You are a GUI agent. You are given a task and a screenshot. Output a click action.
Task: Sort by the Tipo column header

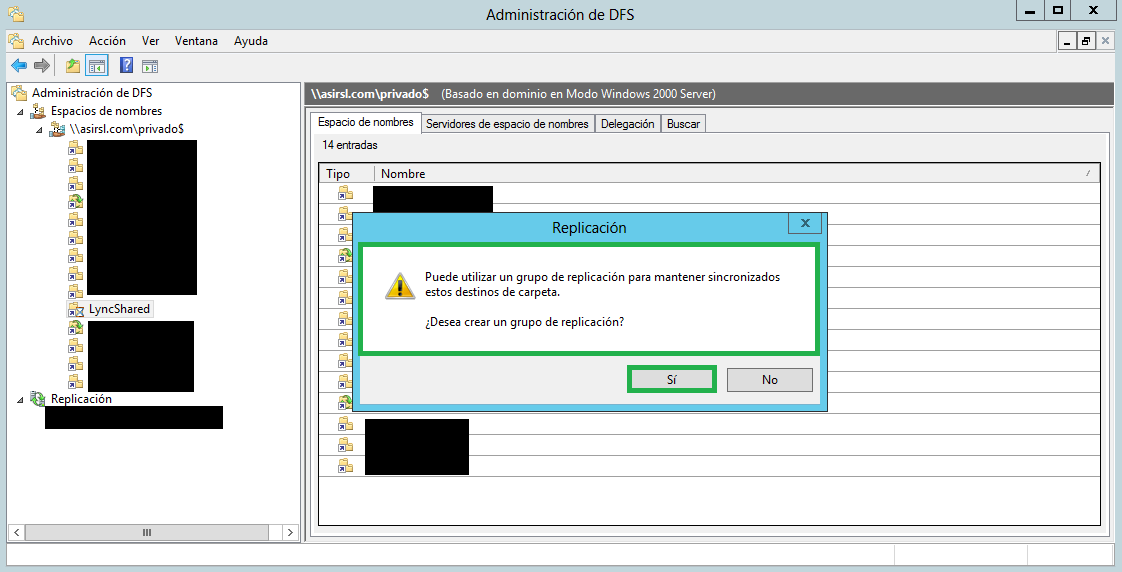[x=346, y=174]
